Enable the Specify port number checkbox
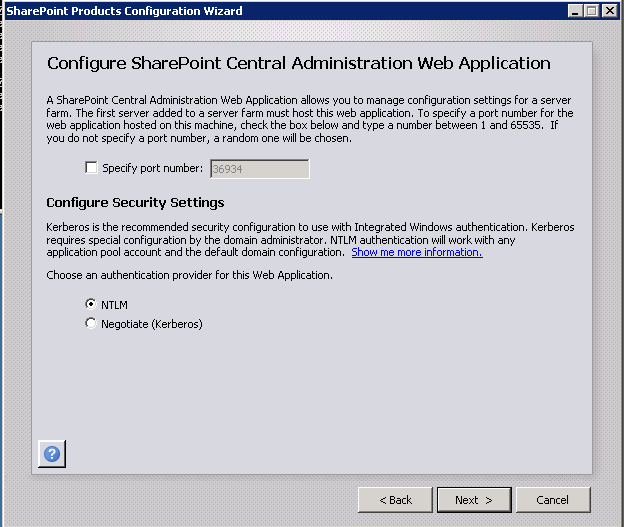The width and height of the screenshot is (624, 527). coord(92,169)
